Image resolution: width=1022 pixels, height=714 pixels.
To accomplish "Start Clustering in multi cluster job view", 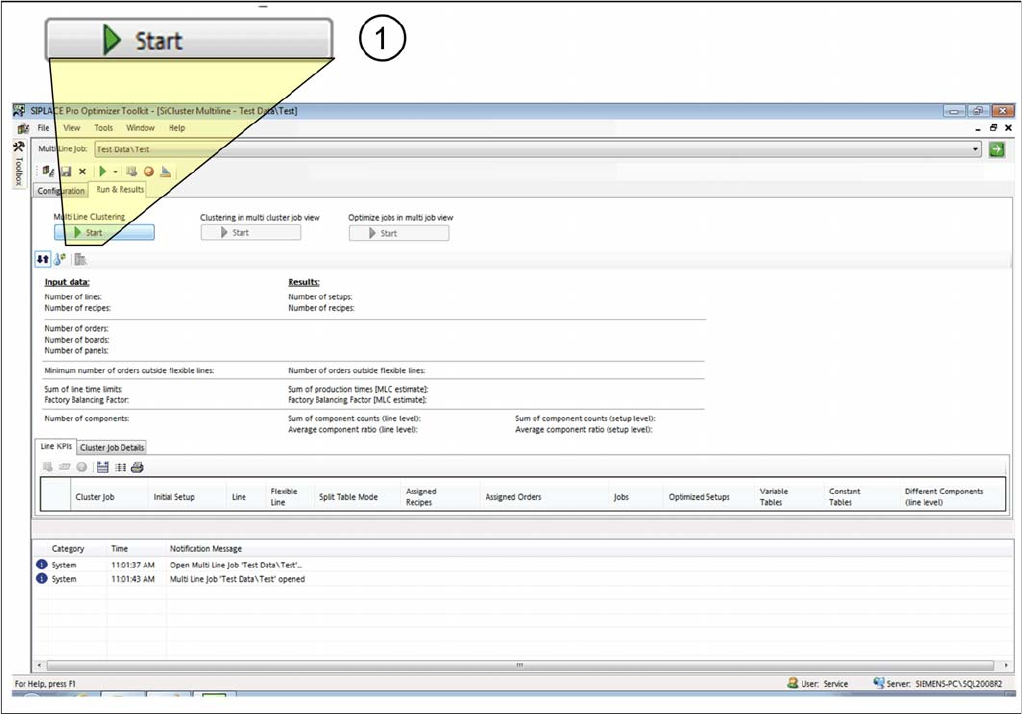I will click(251, 232).
